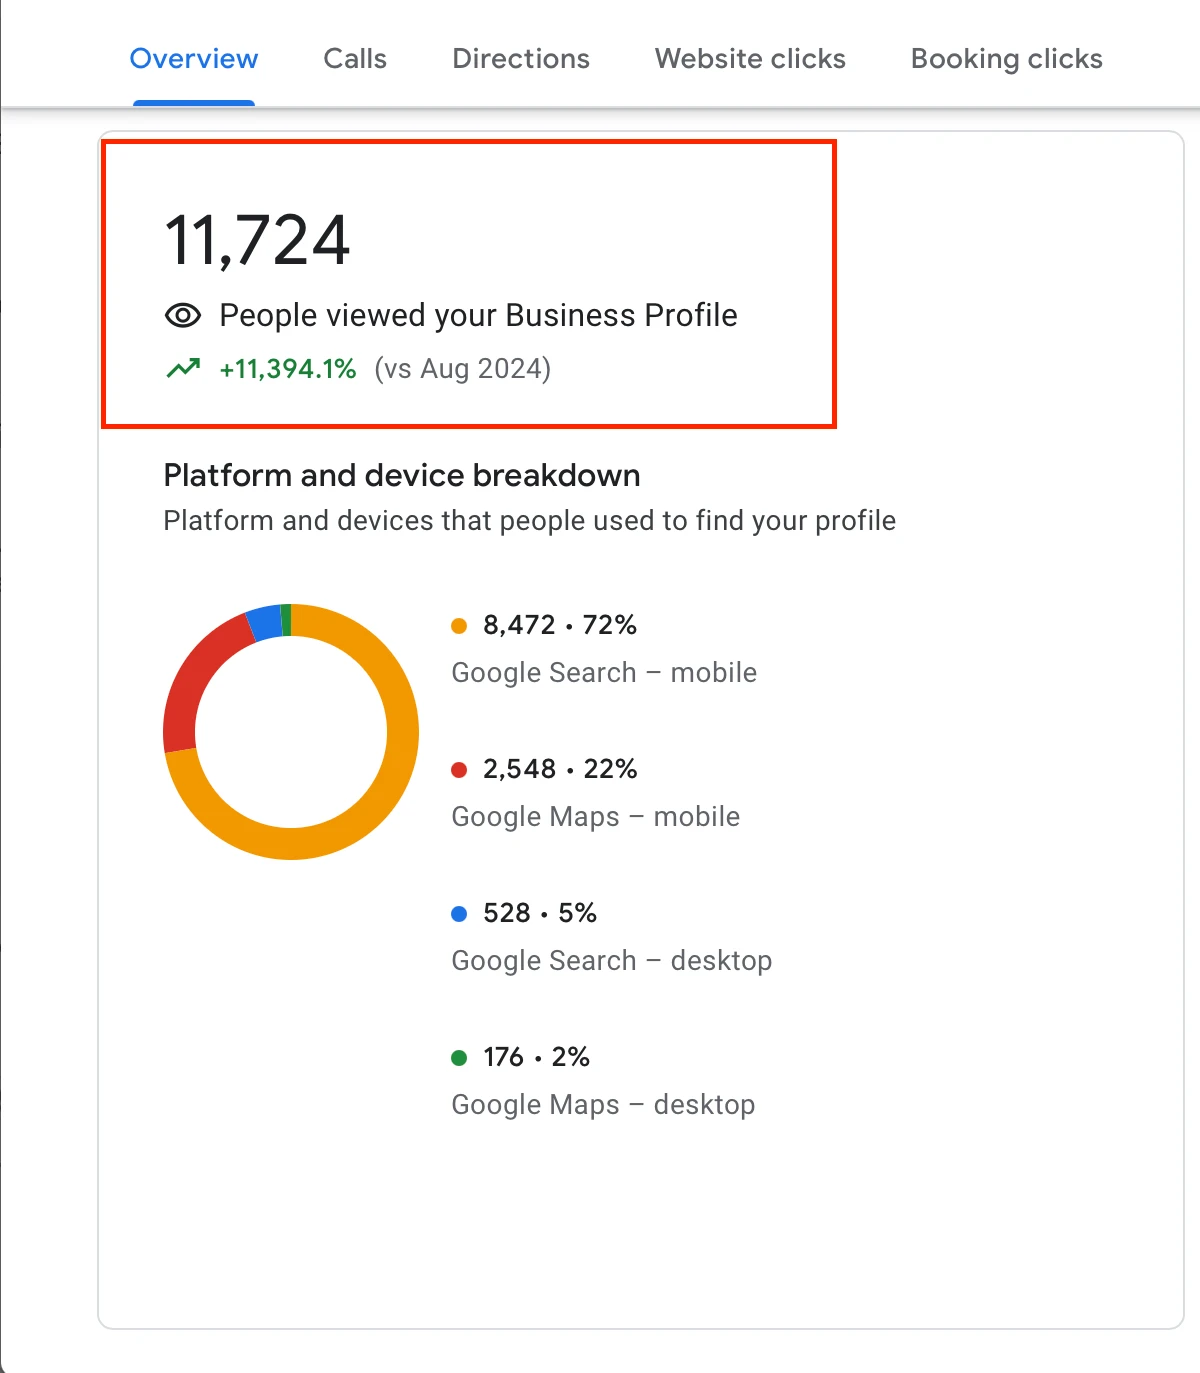Click the Google Maps – desktop label

pos(603,1105)
